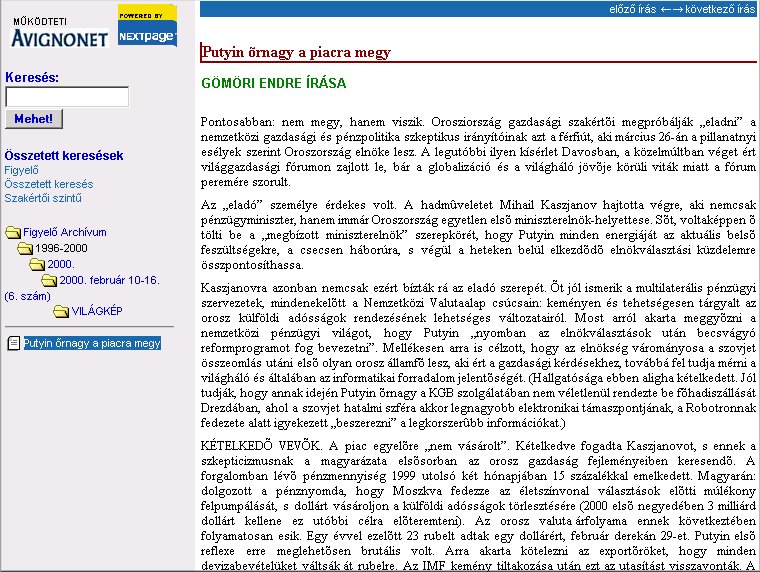Click the VILÁGKÉP folder icon
This screenshot has height=572, width=760.
point(61,311)
